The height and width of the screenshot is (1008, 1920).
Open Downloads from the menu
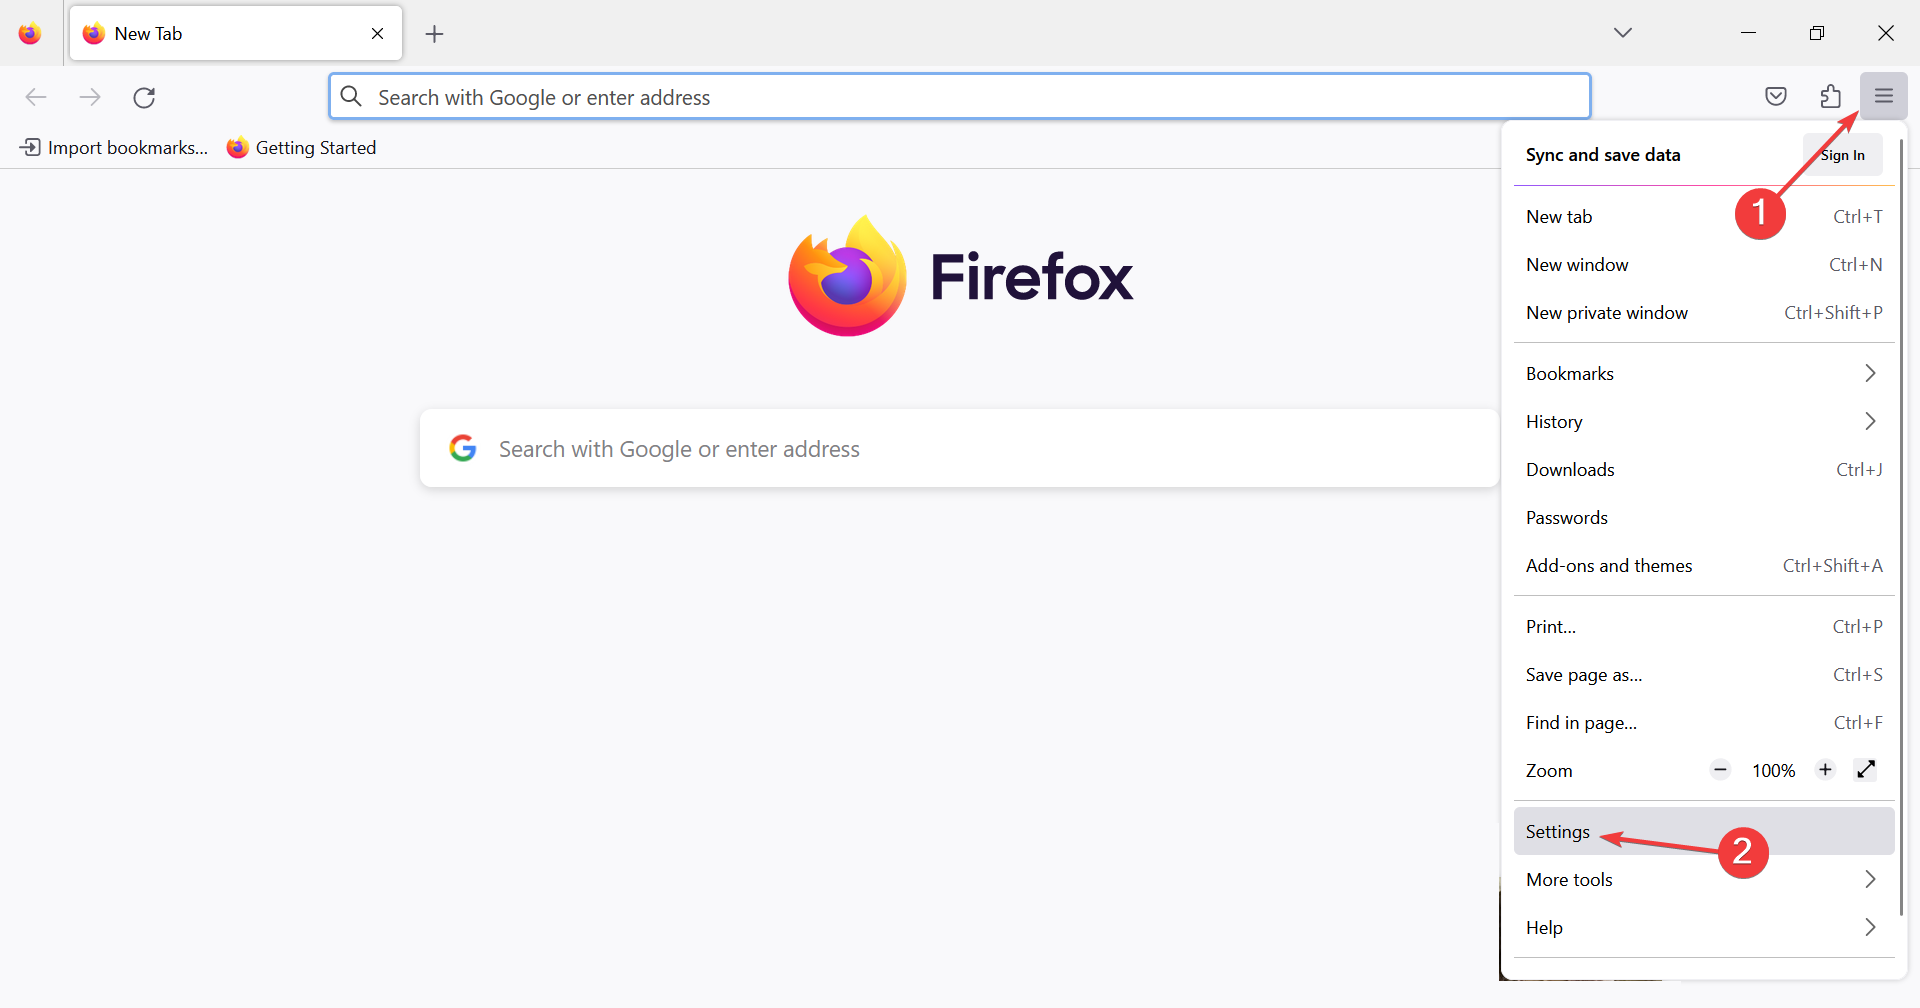coord(1704,470)
